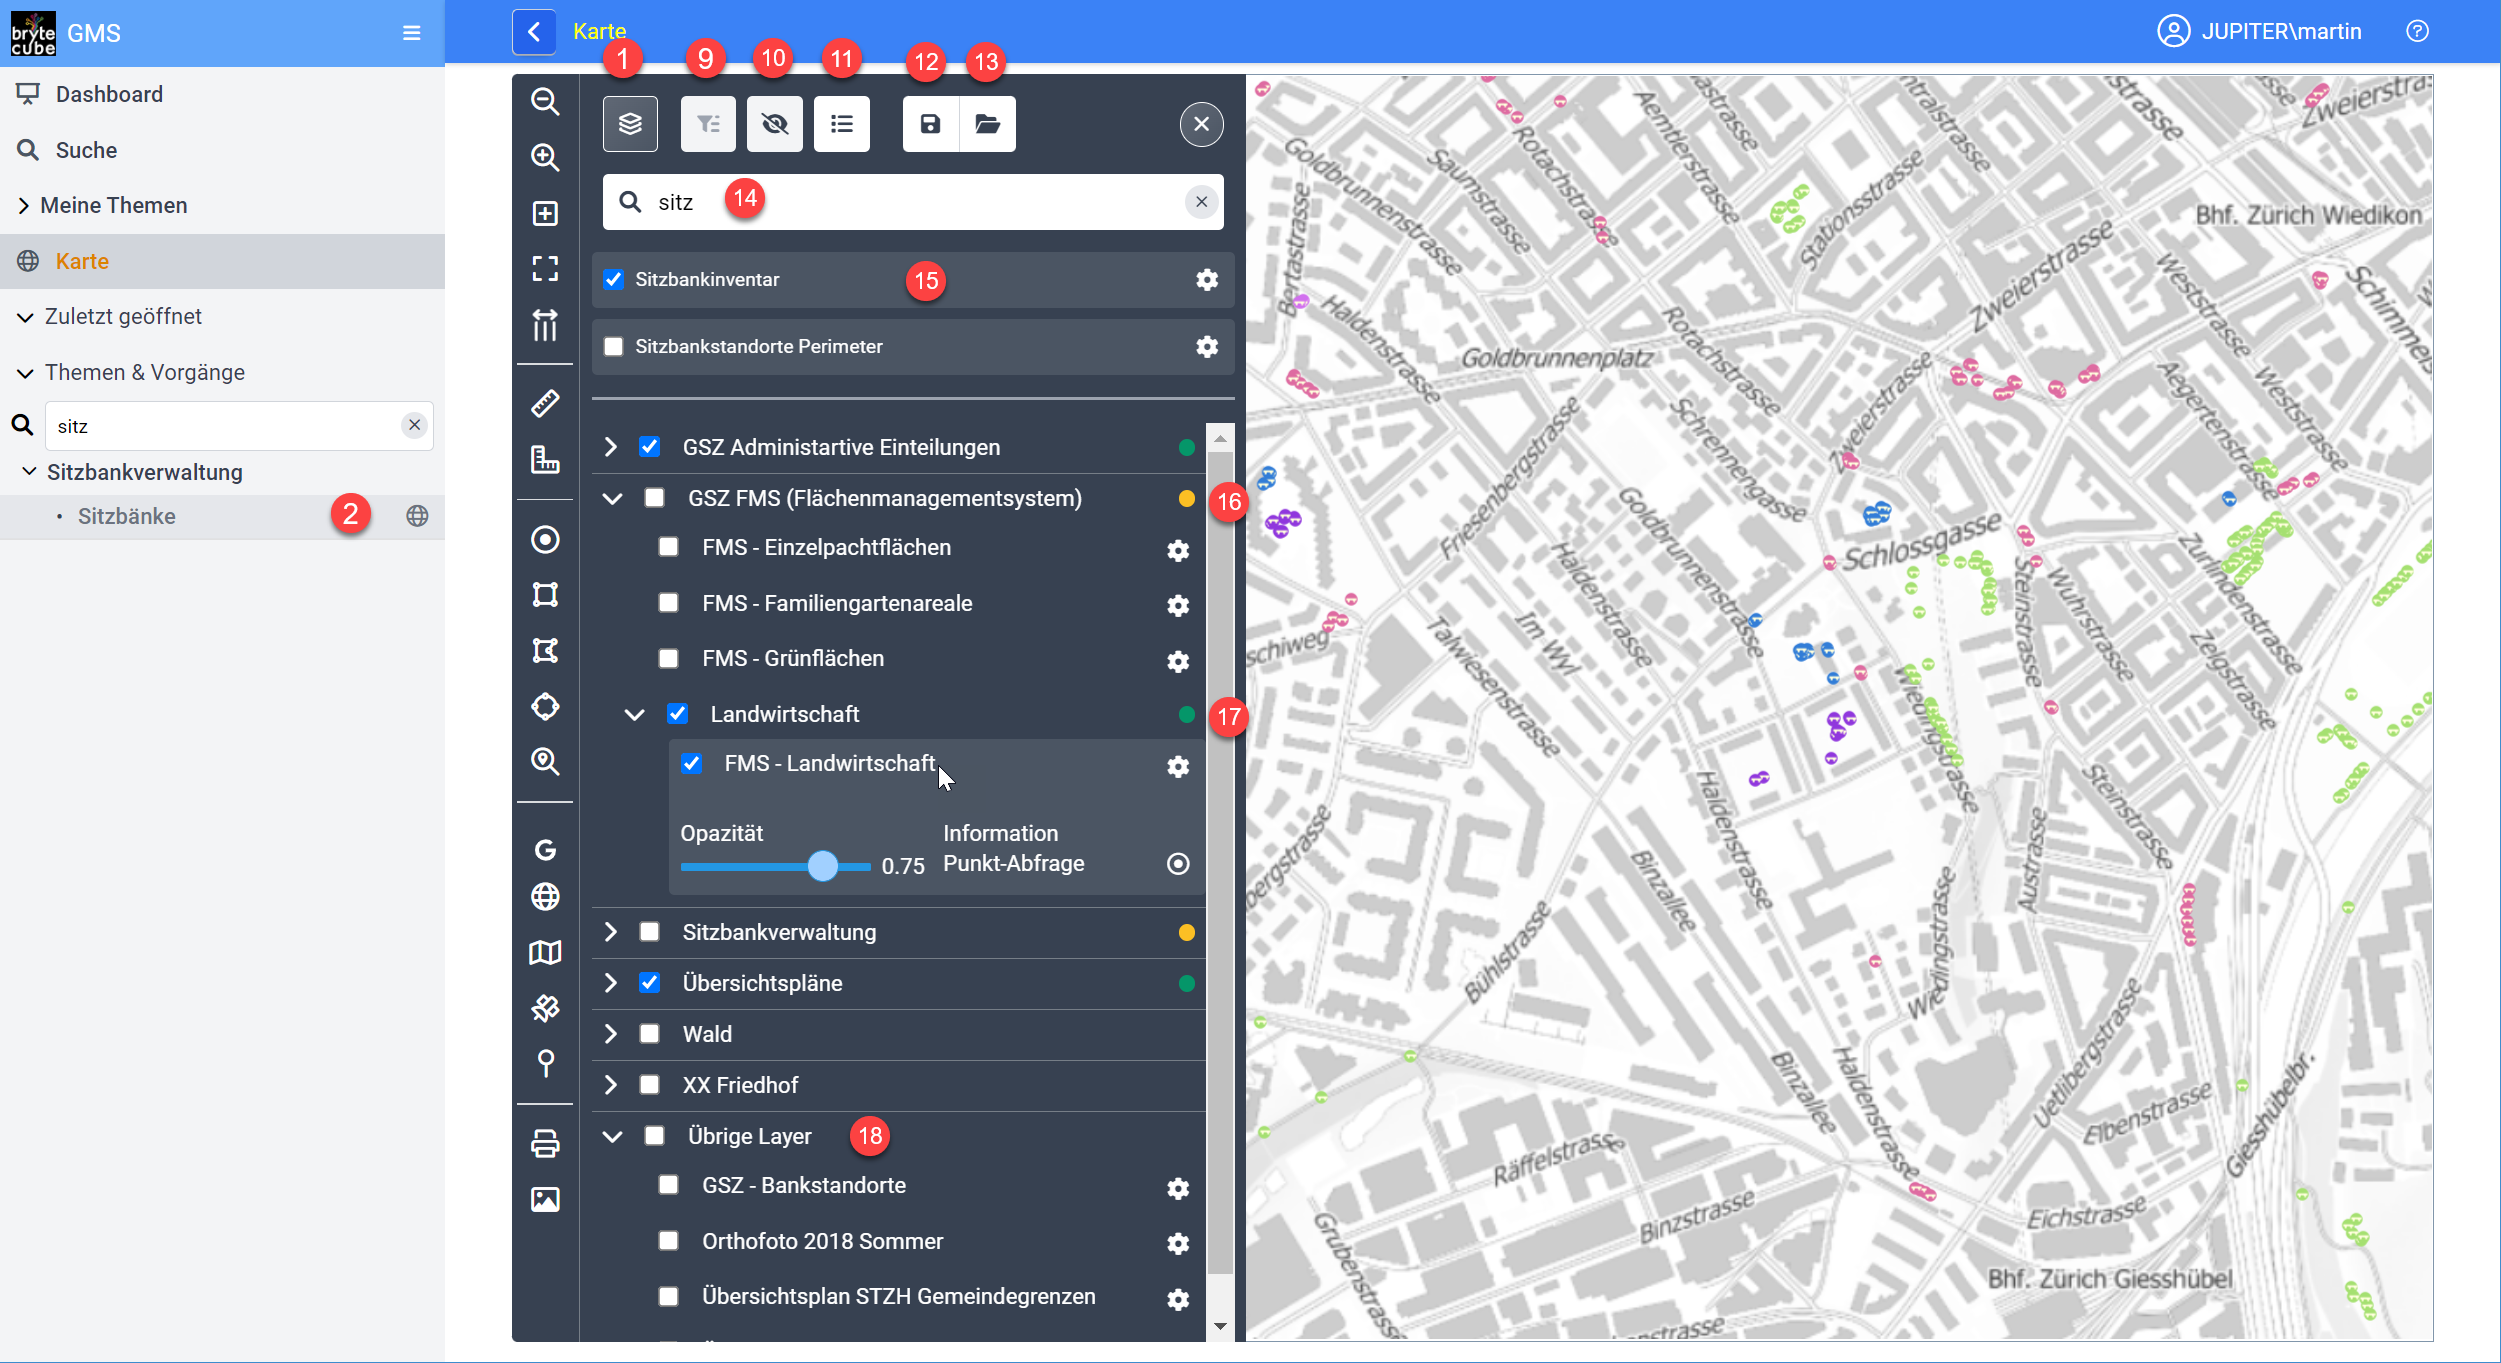Screen dimensions: 2501x1363
Task: Click the location search magnifier tool
Action: click(545, 762)
